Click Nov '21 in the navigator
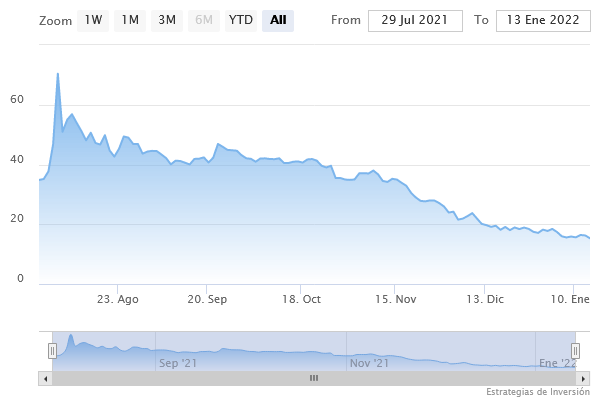The height and width of the screenshot is (400, 600). coord(369,362)
